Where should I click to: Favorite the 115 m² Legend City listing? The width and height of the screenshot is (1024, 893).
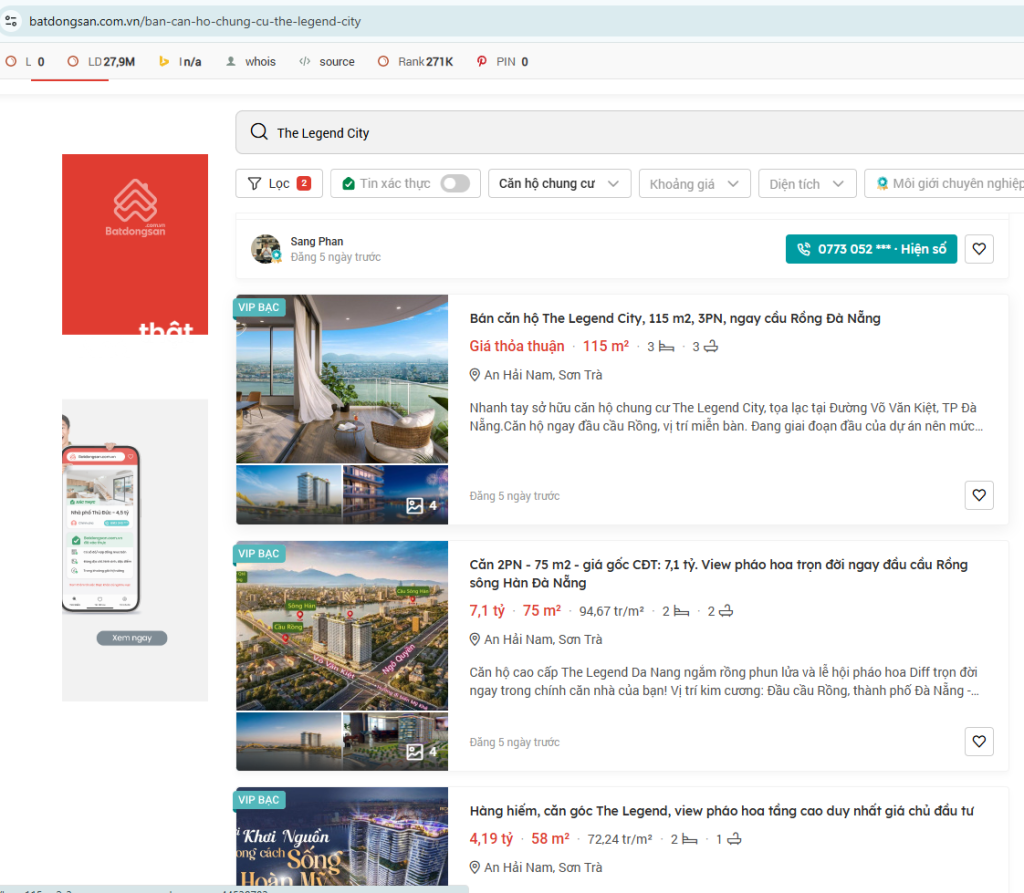[x=979, y=495]
